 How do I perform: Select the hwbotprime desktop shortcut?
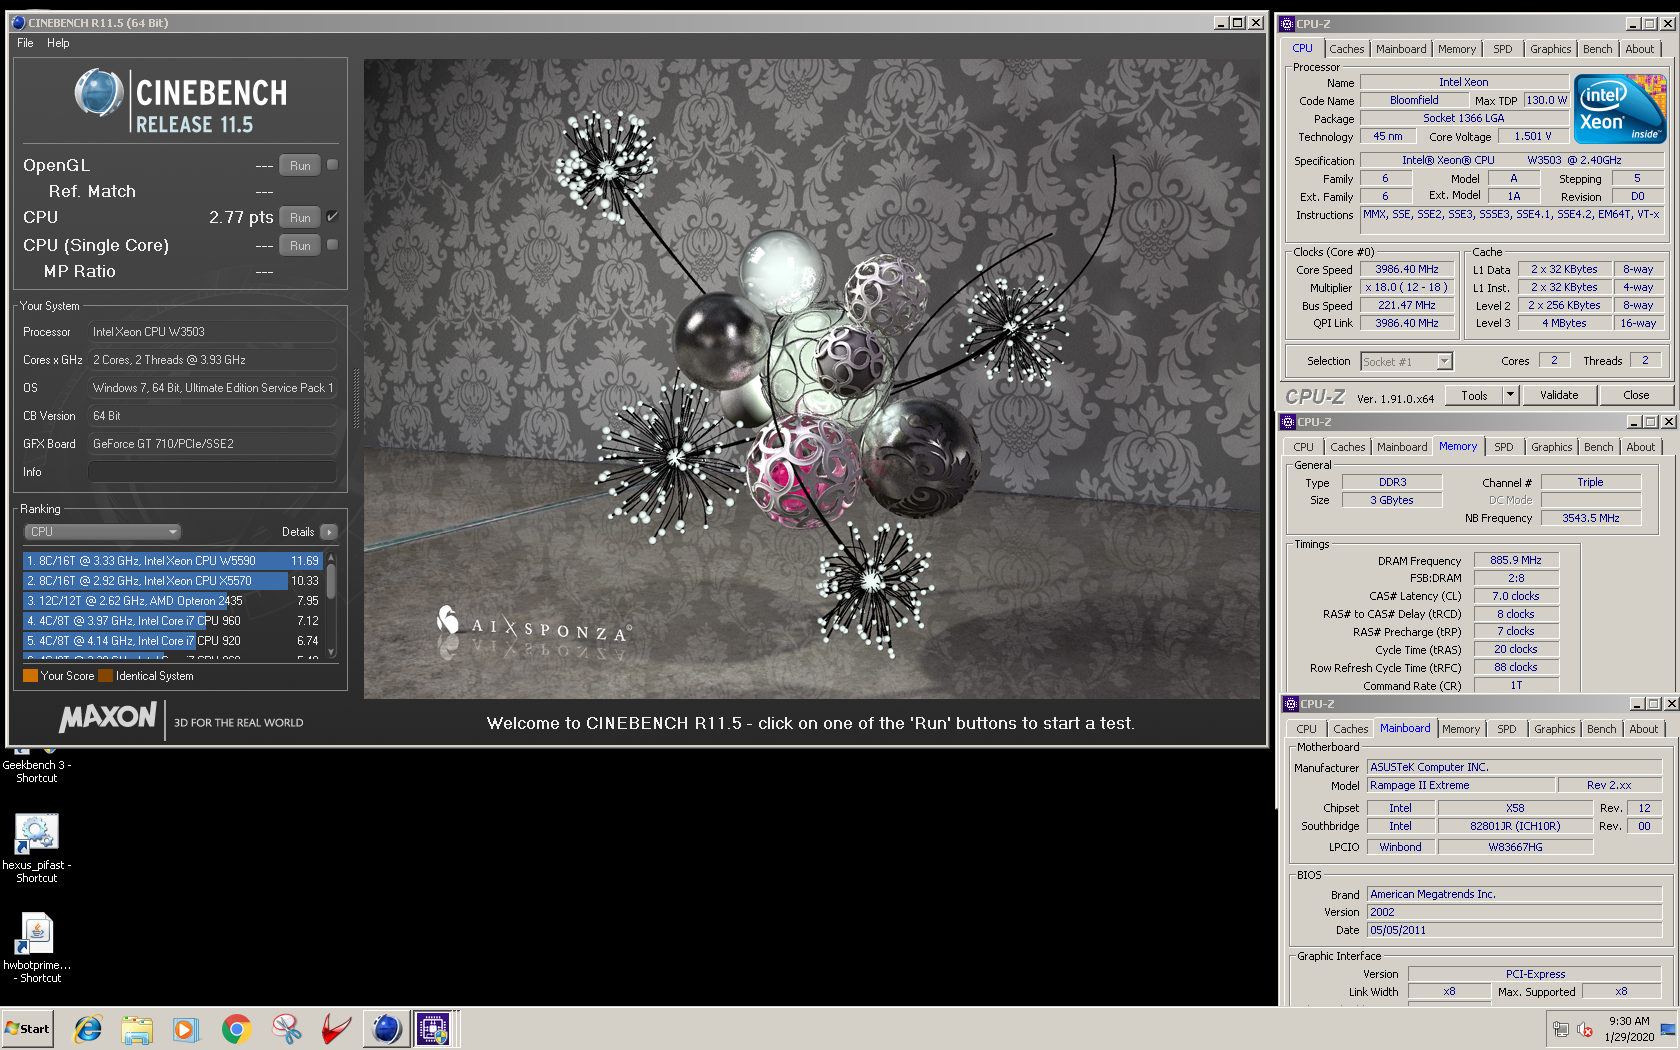click(37, 948)
